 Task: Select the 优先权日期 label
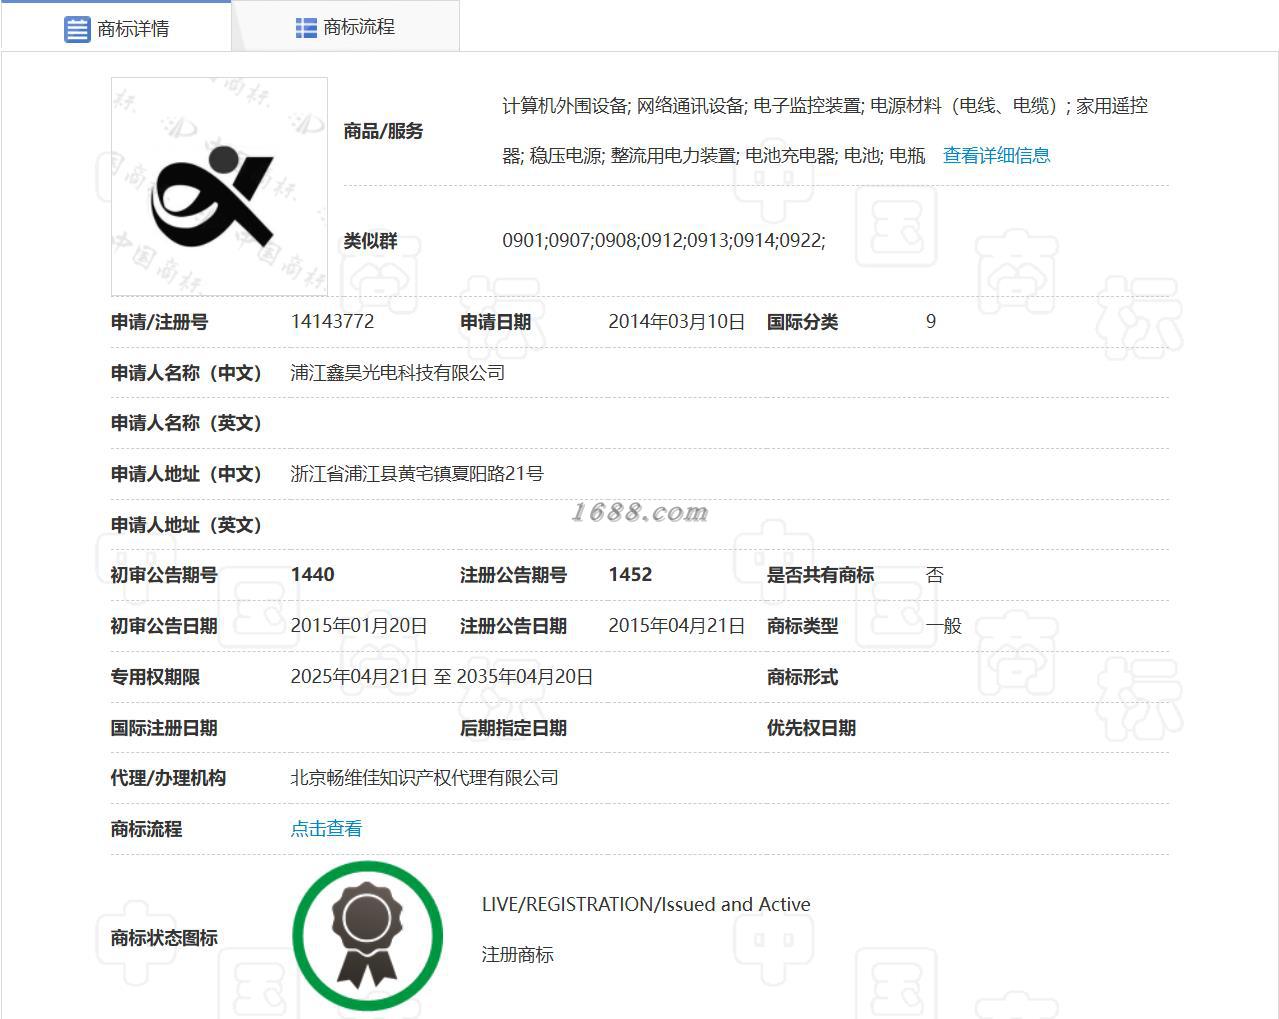point(811,728)
